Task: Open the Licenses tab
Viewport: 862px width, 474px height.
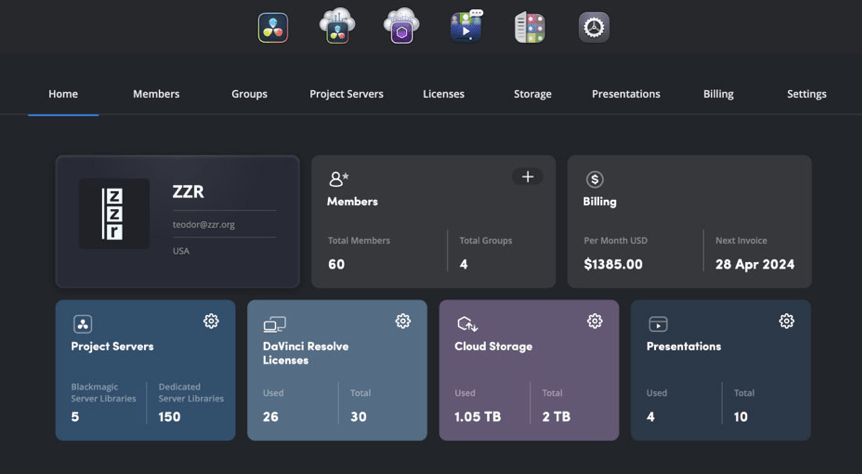Action: 444,94
